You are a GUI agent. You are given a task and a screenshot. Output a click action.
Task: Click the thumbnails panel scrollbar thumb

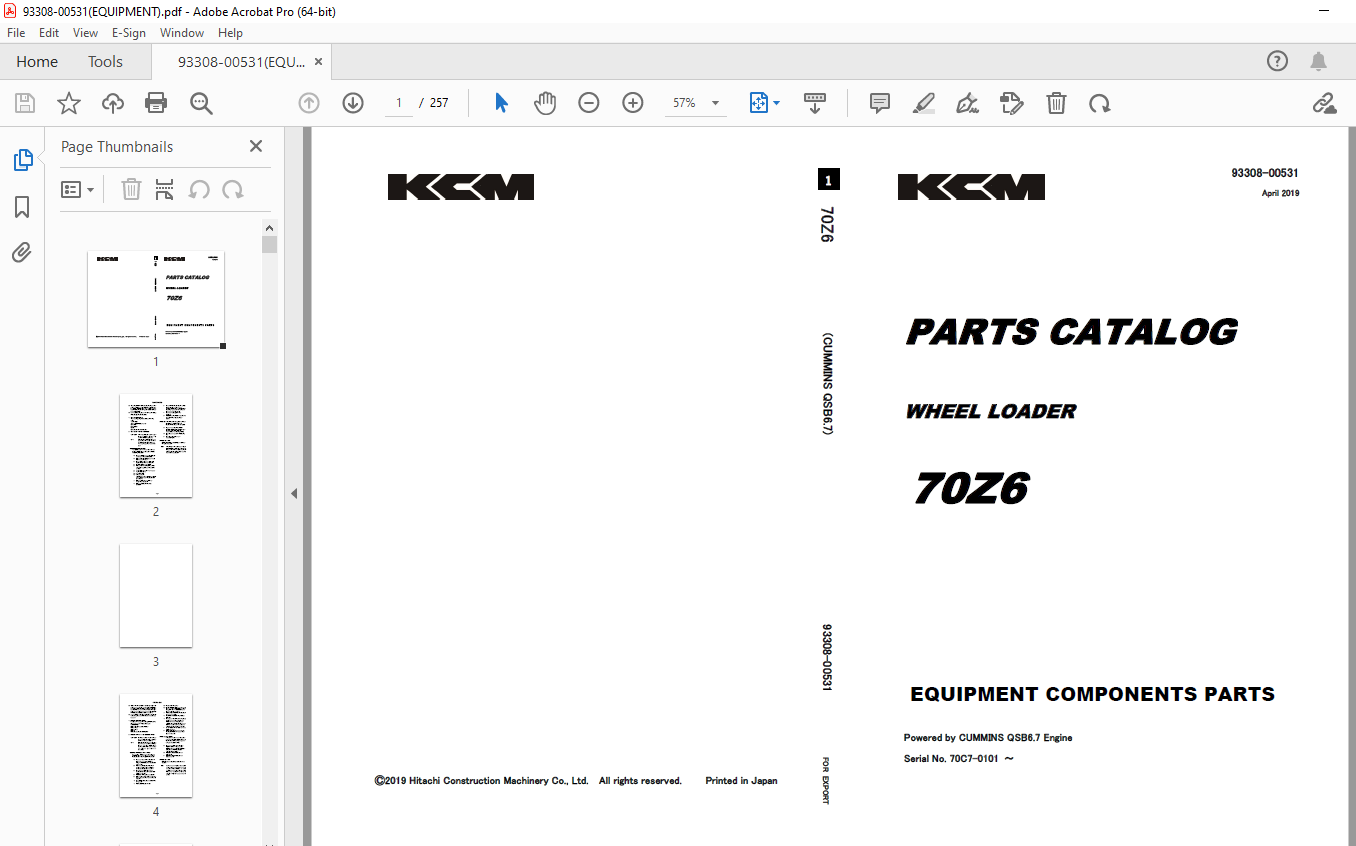click(x=269, y=245)
